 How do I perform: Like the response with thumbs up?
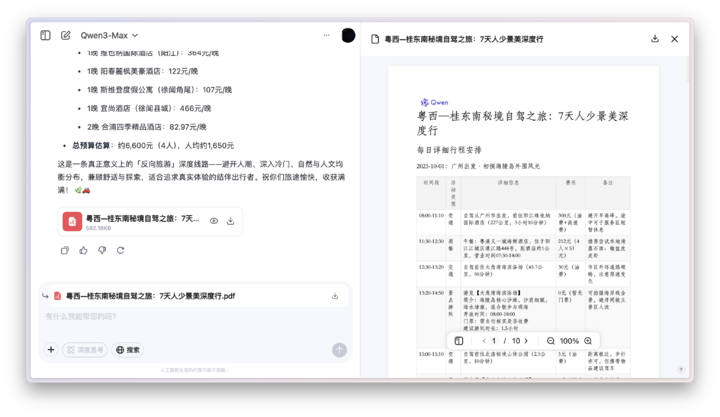point(83,250)
